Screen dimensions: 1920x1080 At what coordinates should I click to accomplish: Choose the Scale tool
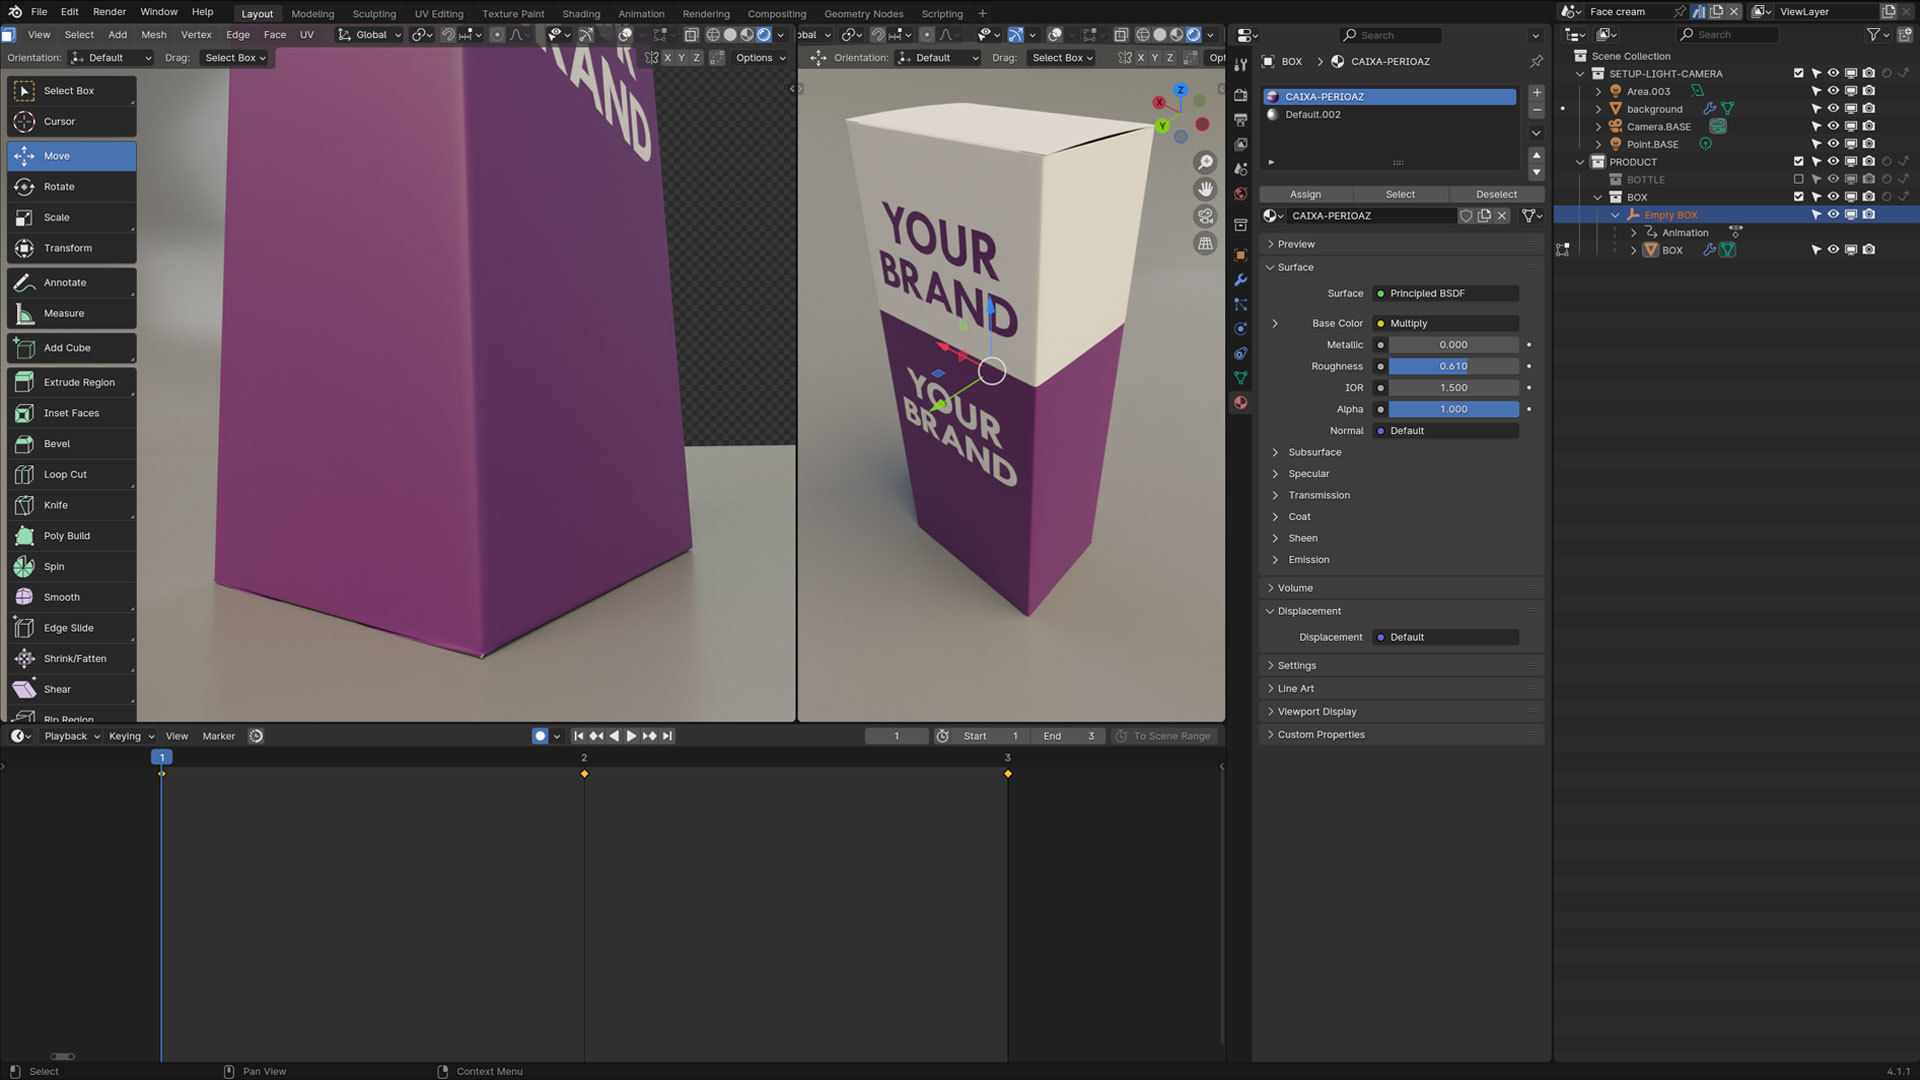pos(71,217)
